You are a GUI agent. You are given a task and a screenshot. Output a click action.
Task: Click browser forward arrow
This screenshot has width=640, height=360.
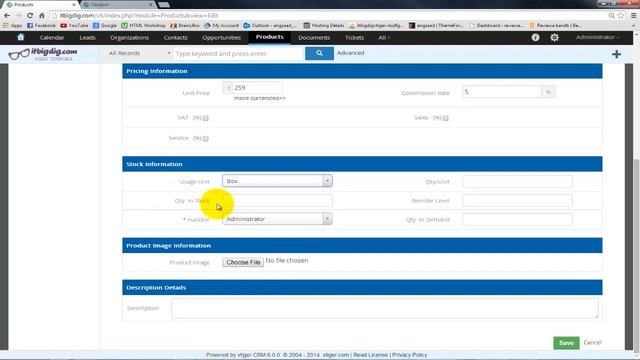(18, 16)
